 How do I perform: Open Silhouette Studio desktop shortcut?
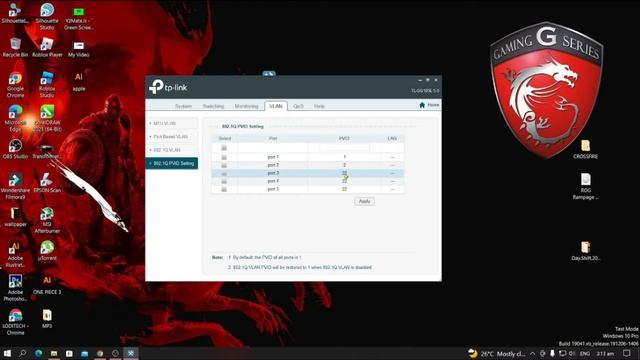tap(47, 16)
